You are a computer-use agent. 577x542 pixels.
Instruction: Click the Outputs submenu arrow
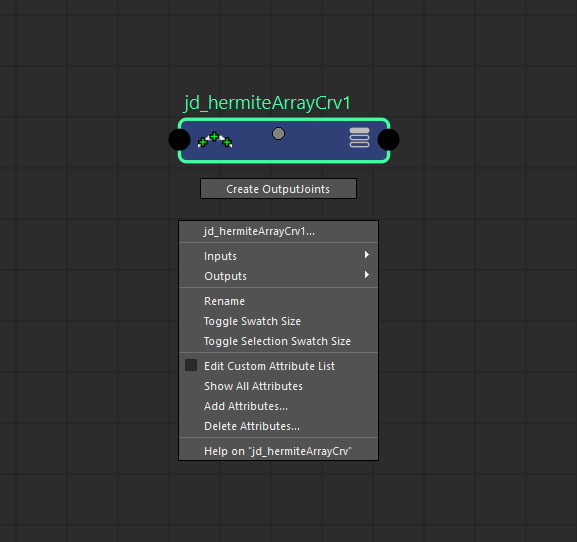(367, 274)
